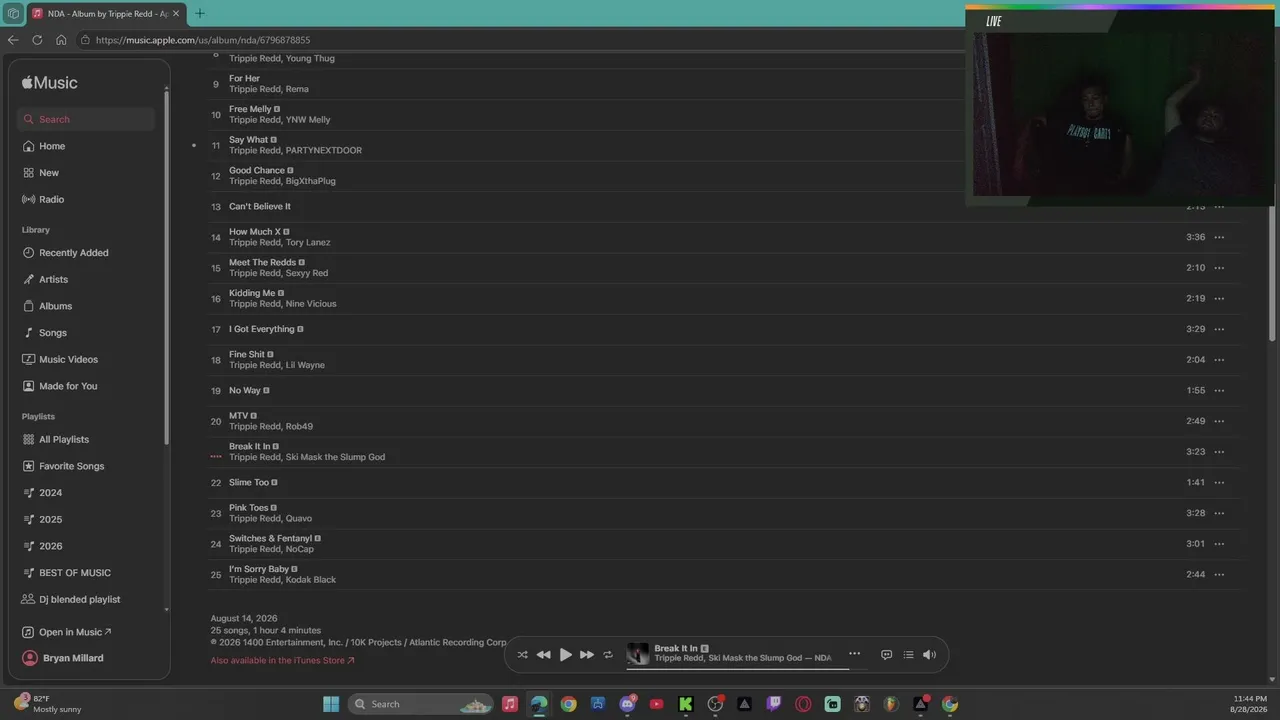Open more options for MTV track

pyautogui.click(x=1219, y=421)
